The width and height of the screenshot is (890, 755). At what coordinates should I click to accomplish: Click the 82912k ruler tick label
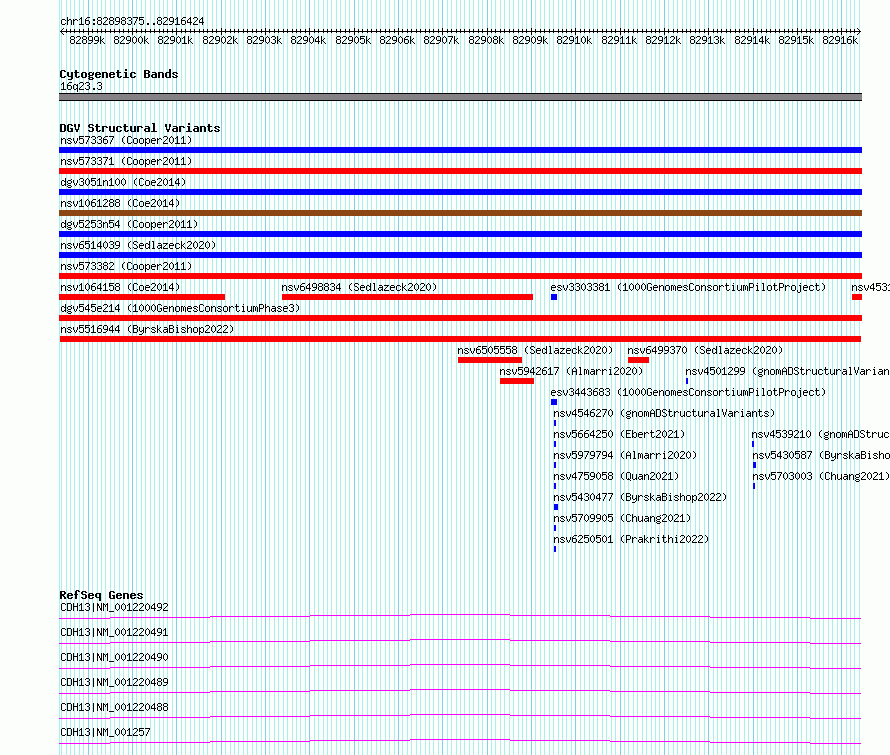[x=663, y=40]
